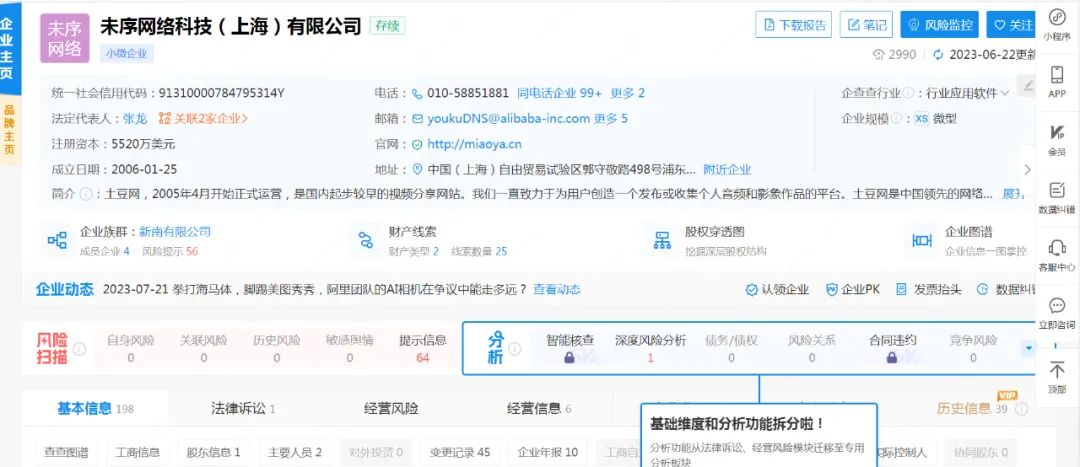This screenshot has height=467, width=1080.
Task: Click the 财产线索 property clue icon
Action: [365, 240]
